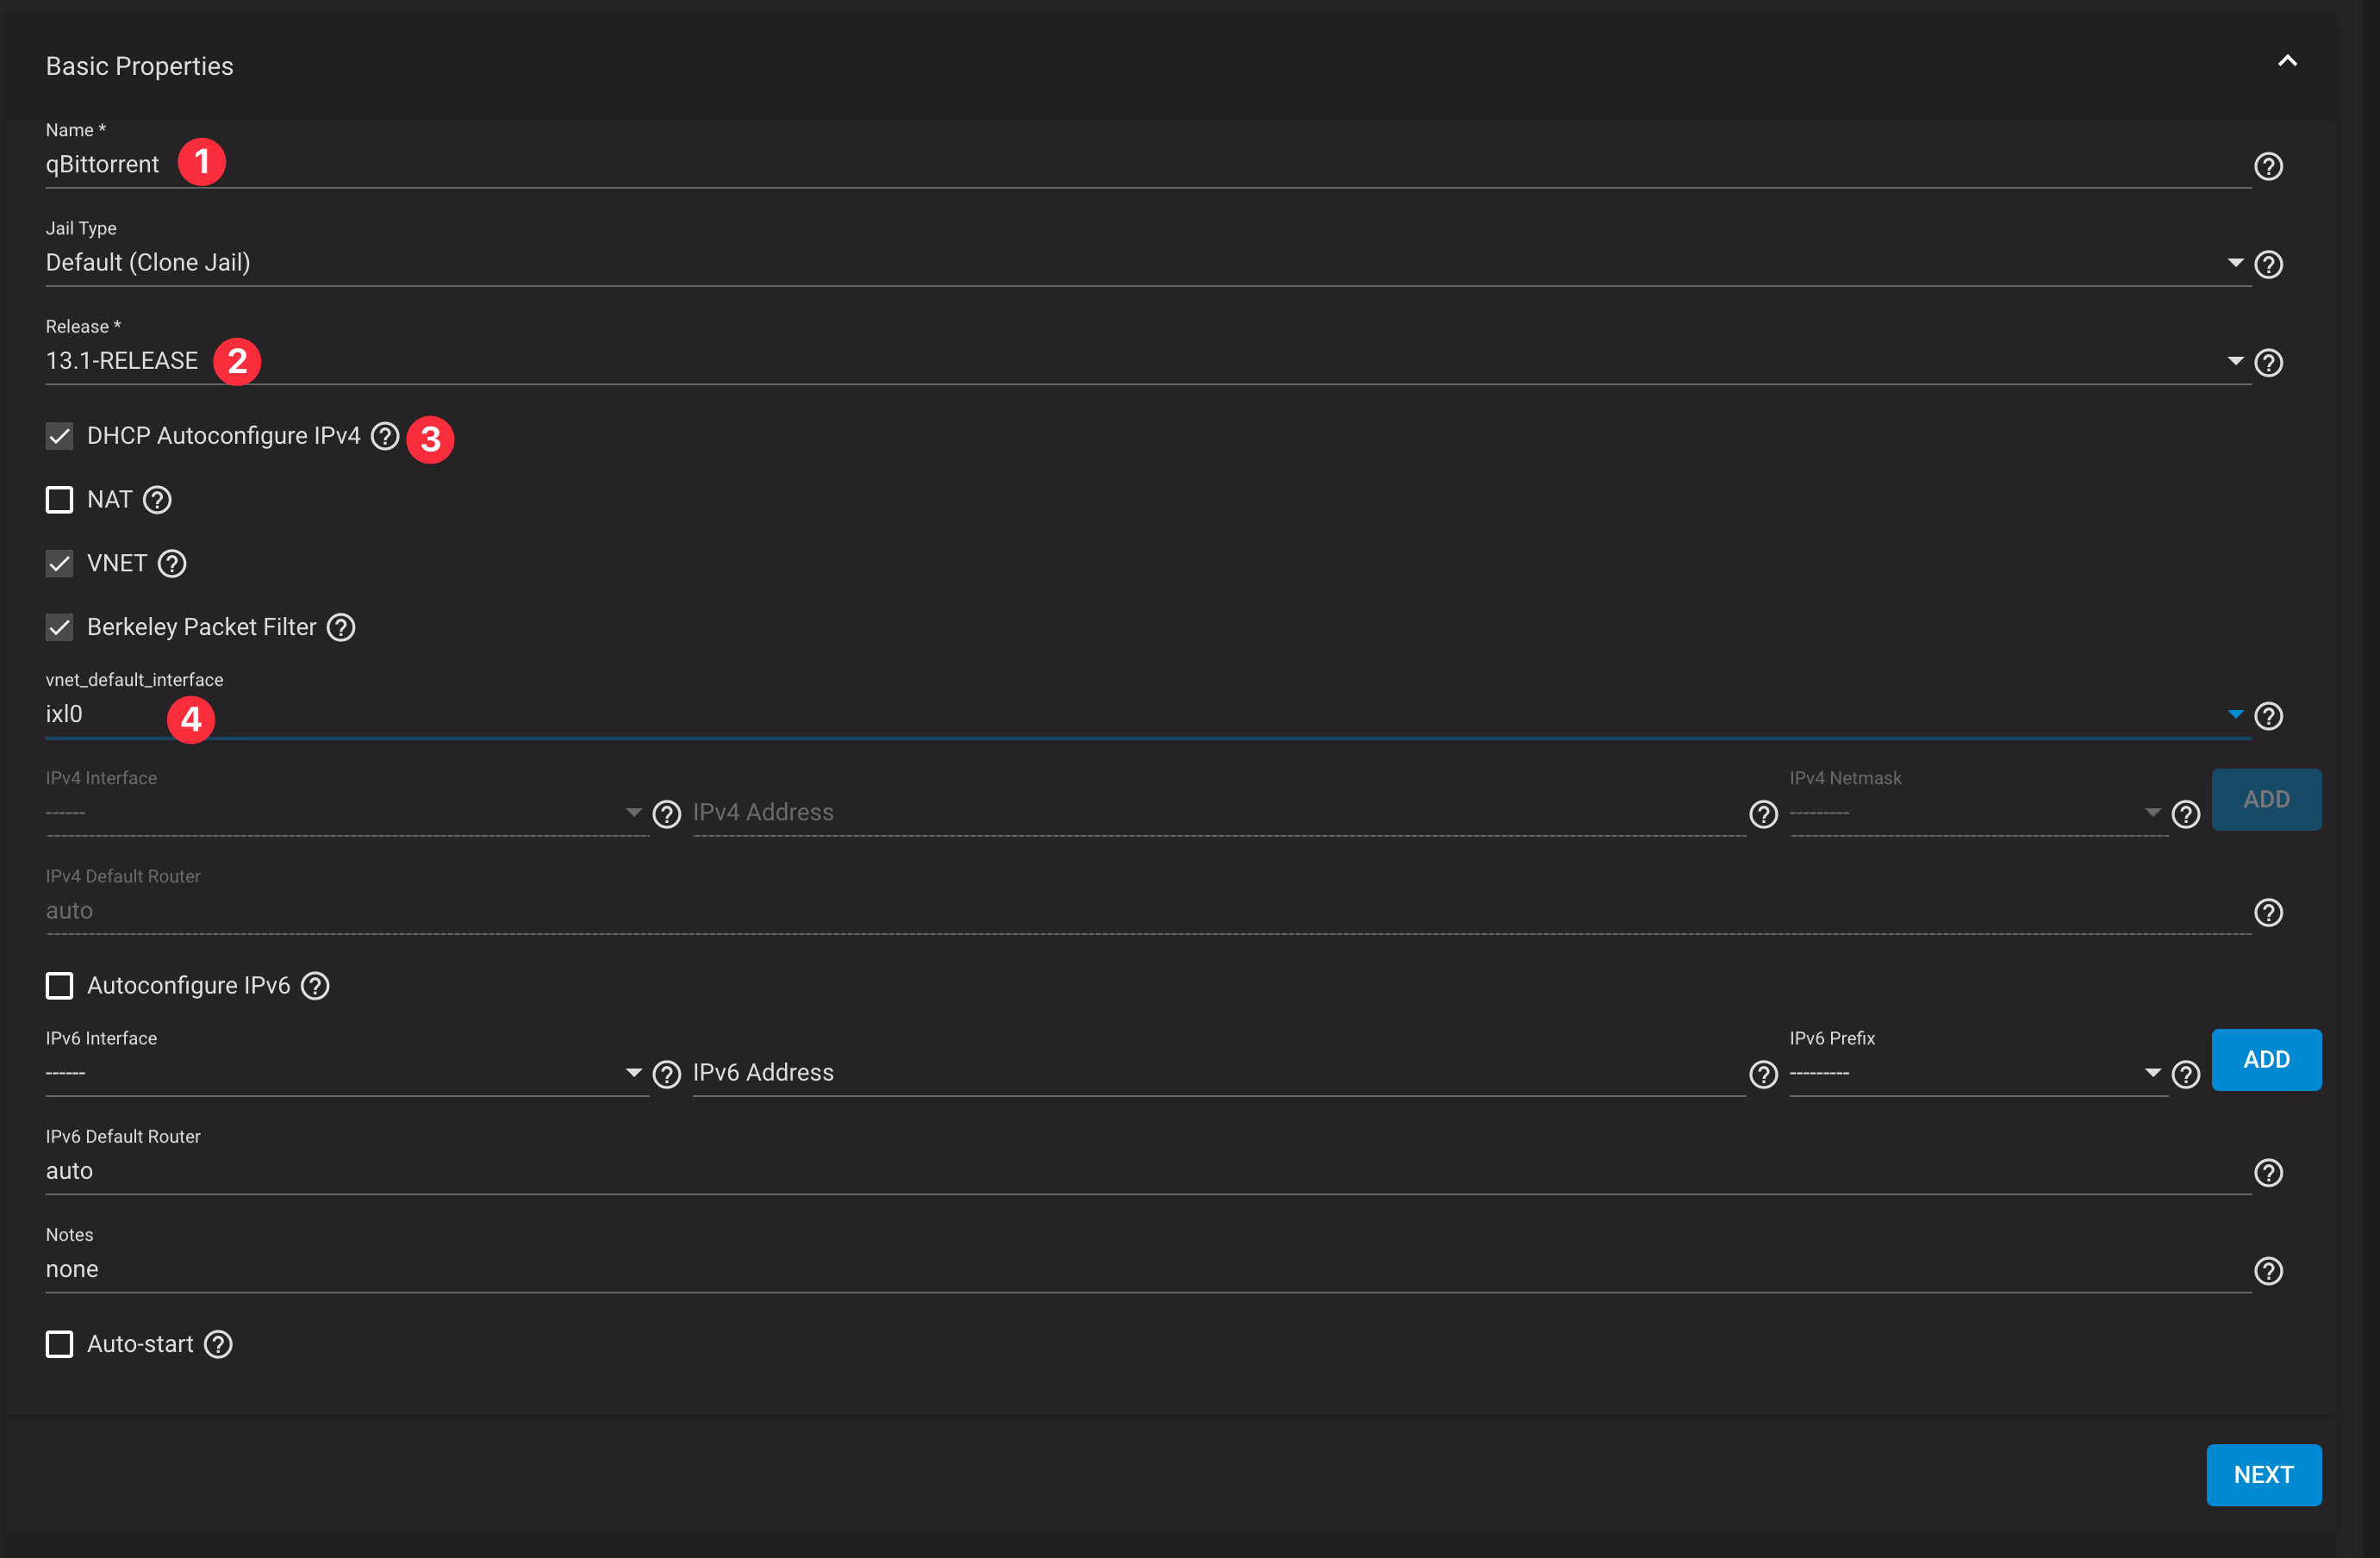This screenshot has height=1558, width=2380.
Task: Open the vnet_default_interface dropdown
Action: click(x=1148, y=715)
